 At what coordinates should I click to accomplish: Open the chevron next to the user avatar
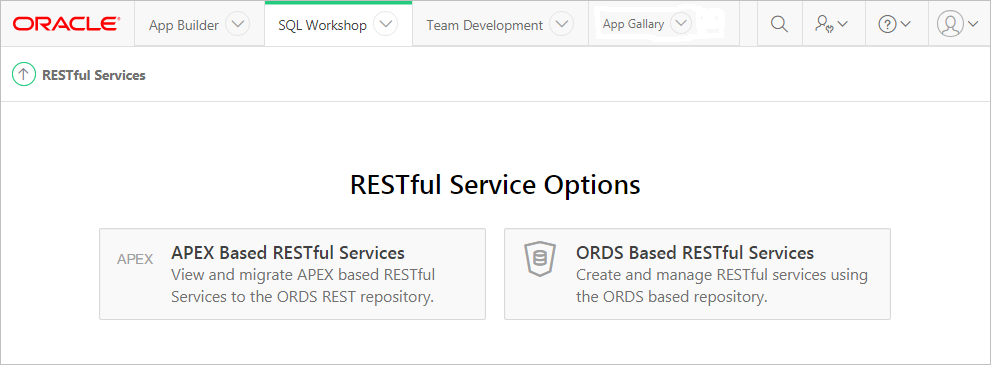[x=973, y=25]
